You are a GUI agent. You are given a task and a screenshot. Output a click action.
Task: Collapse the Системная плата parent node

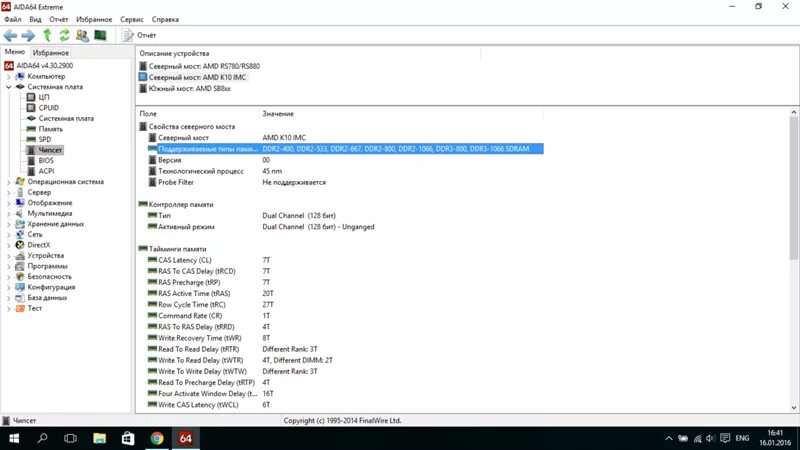8,87
